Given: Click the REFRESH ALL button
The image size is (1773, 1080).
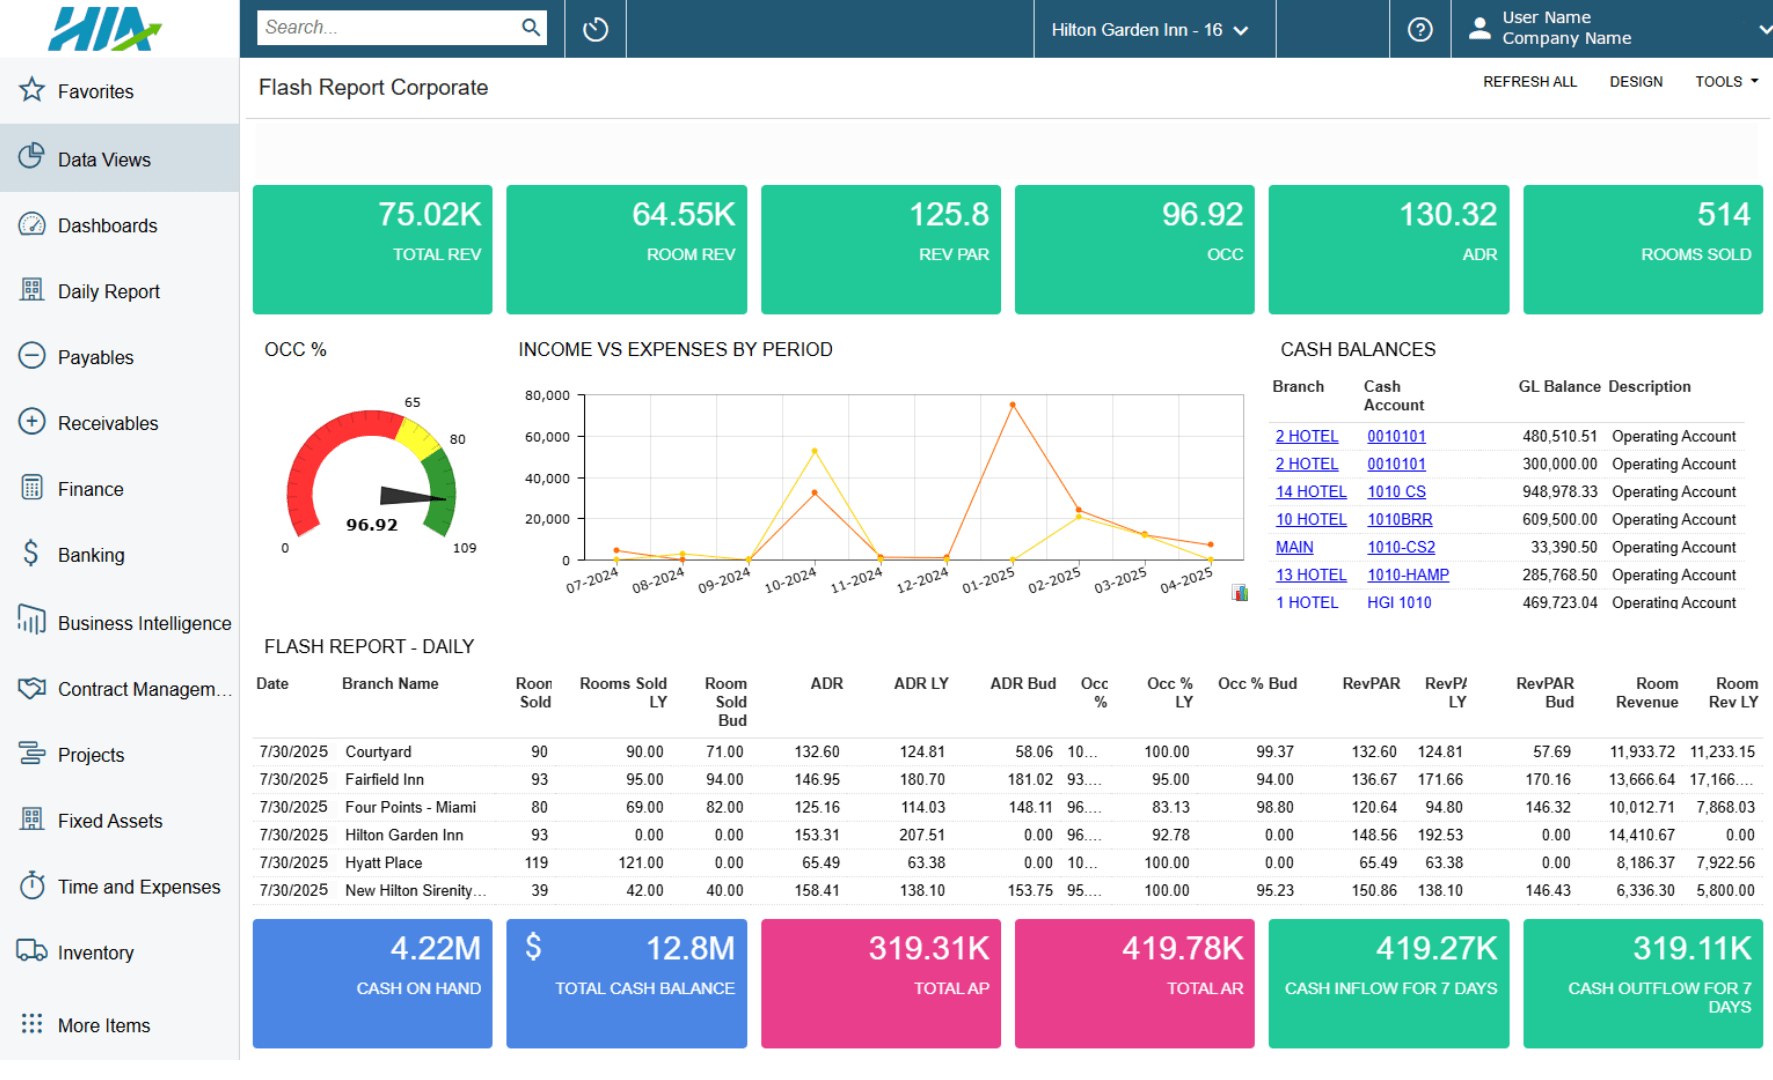Looking at the screenshot, I should coord(1529,81).
